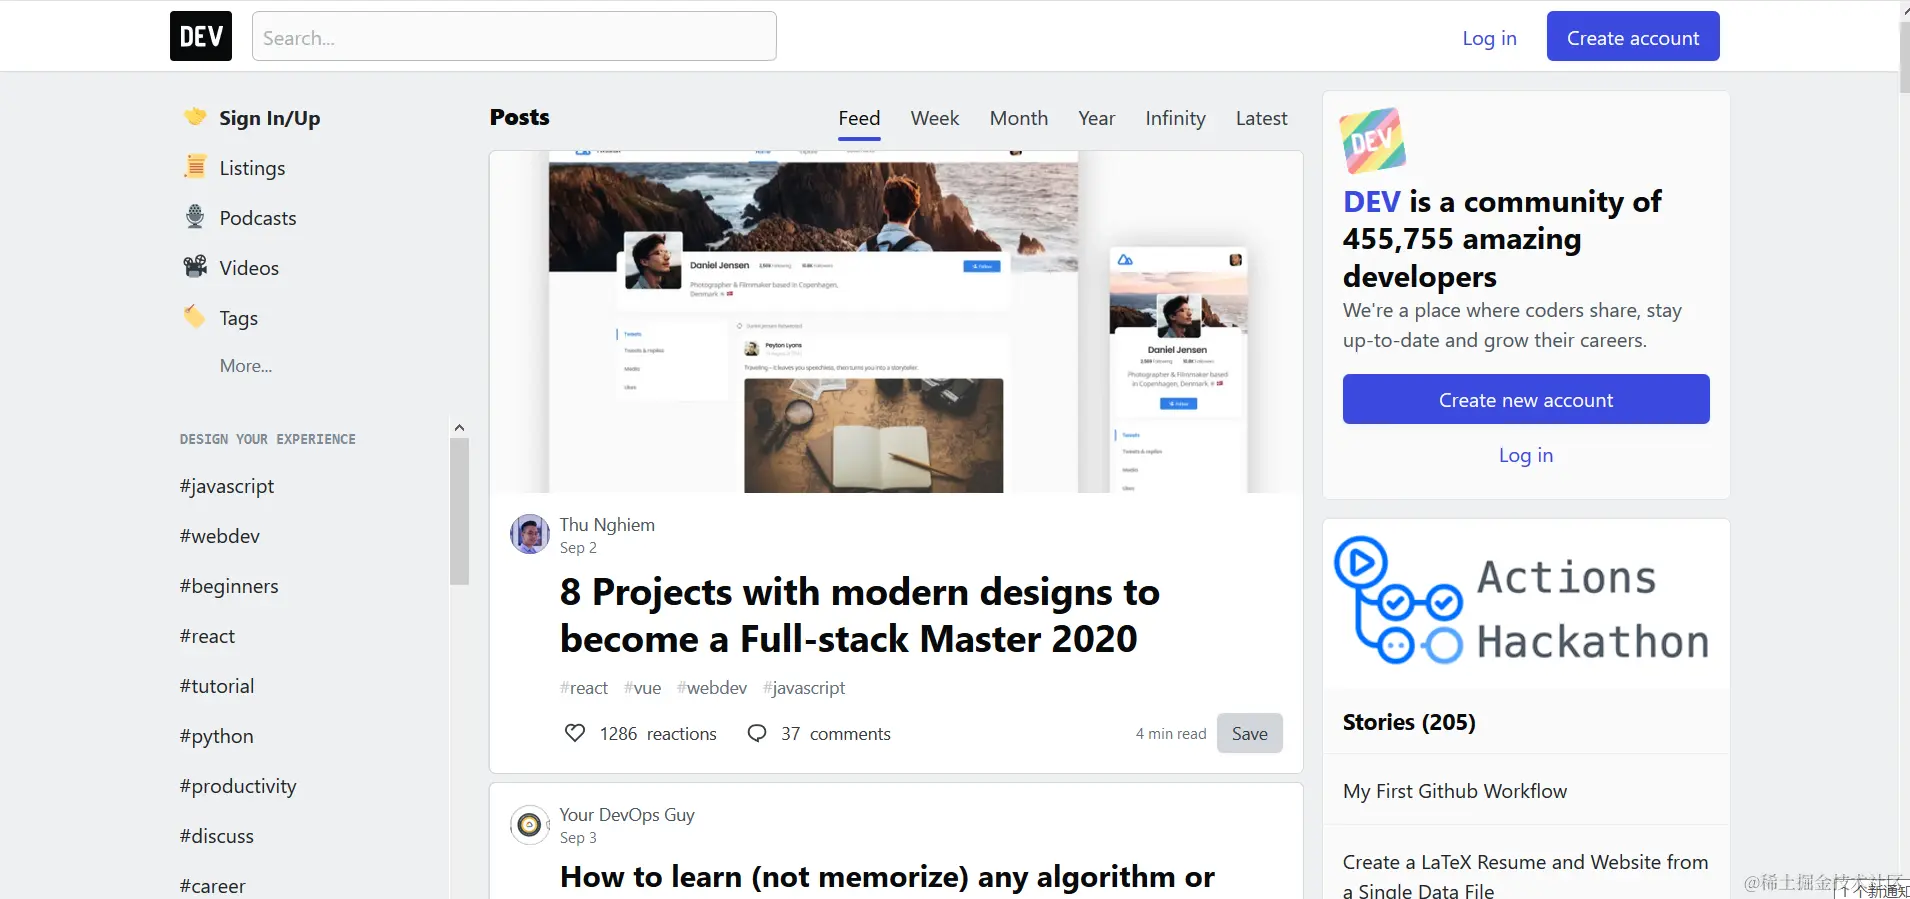Image resolution: width=1910 pixels, height=899 pixels.
Task: Click Log in link in community card
Action: pyautogui.click(x=1526, y=455)
